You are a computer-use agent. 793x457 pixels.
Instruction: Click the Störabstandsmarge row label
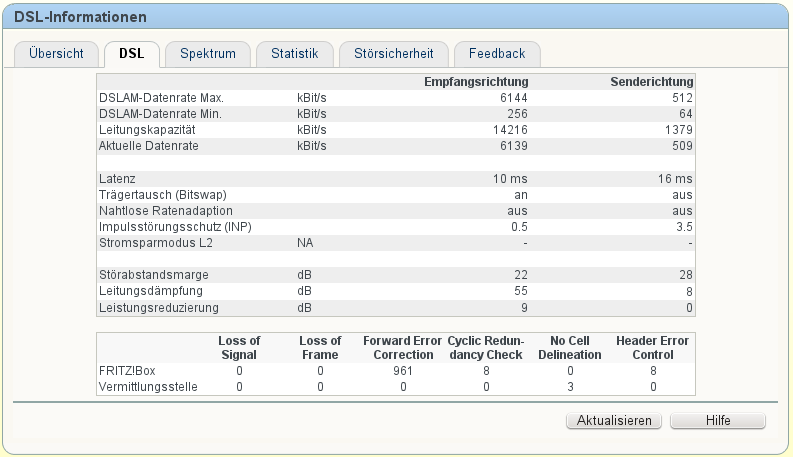(154, 275)
